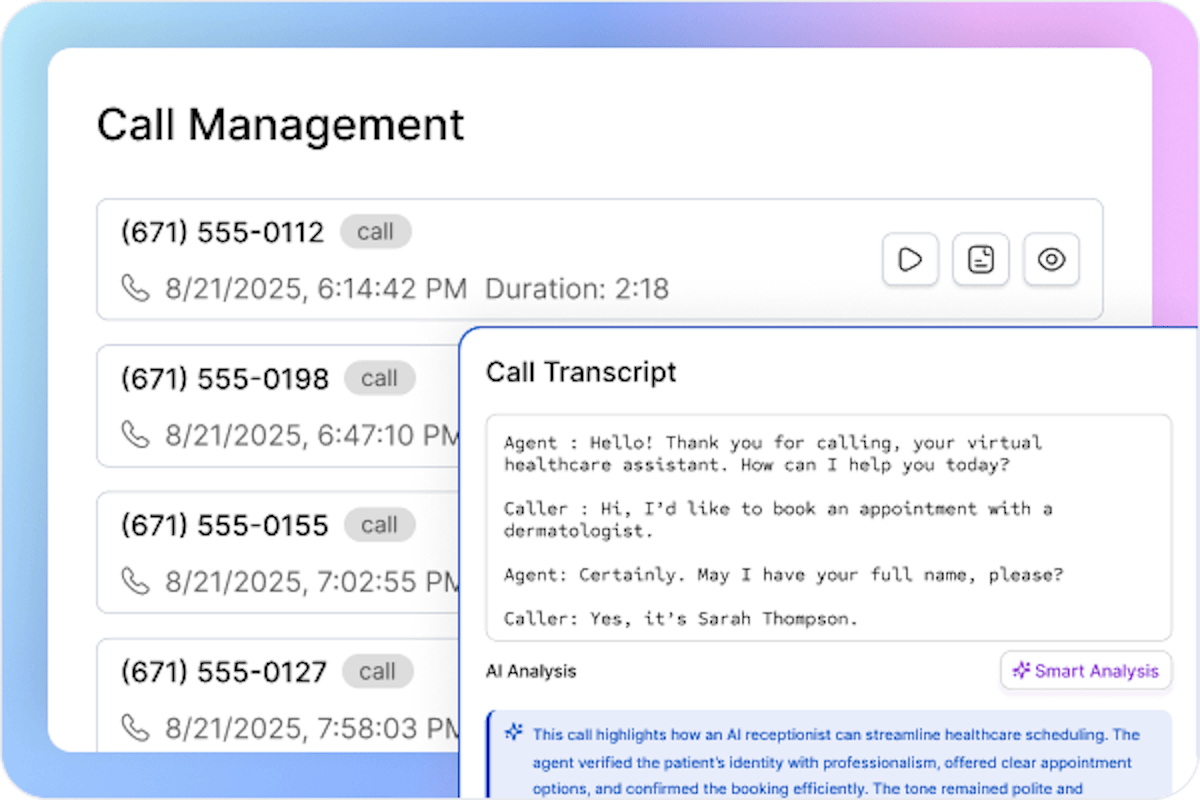1200x800 pixels.
Task: Click the AI Analysis section label
Action: point(531,671)
